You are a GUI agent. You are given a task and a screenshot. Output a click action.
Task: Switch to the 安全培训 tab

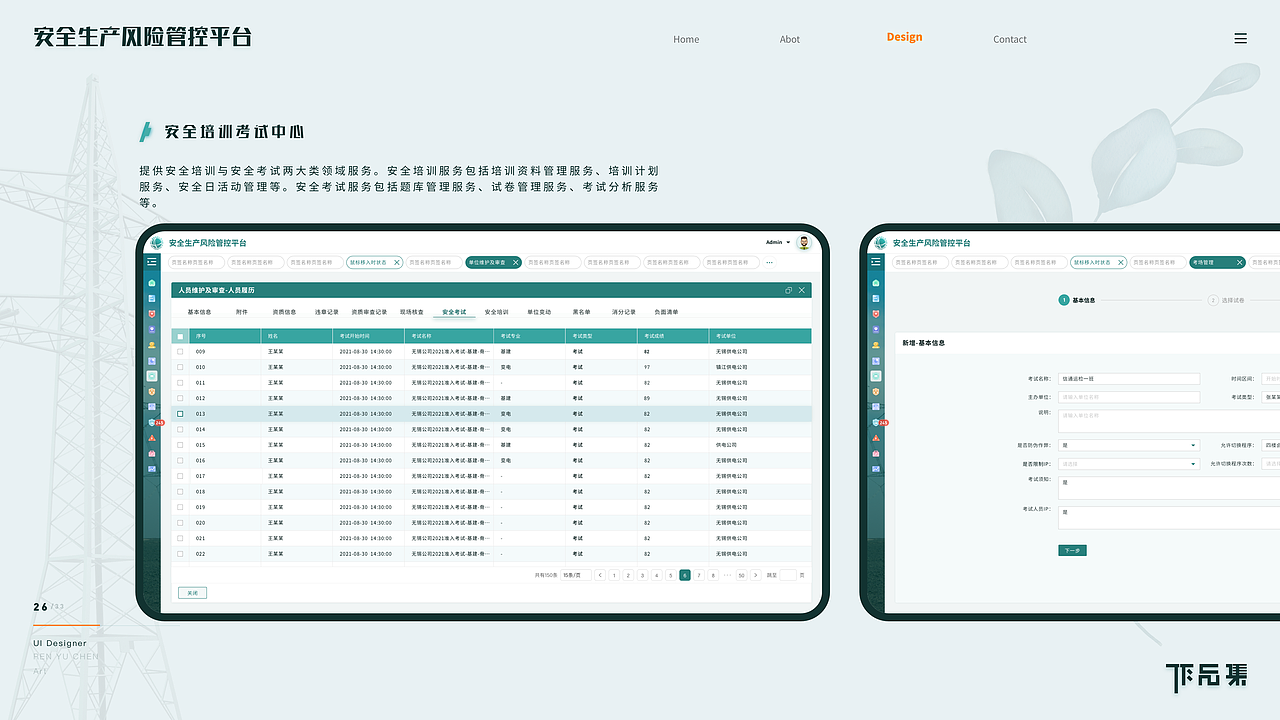click(498, 311)
